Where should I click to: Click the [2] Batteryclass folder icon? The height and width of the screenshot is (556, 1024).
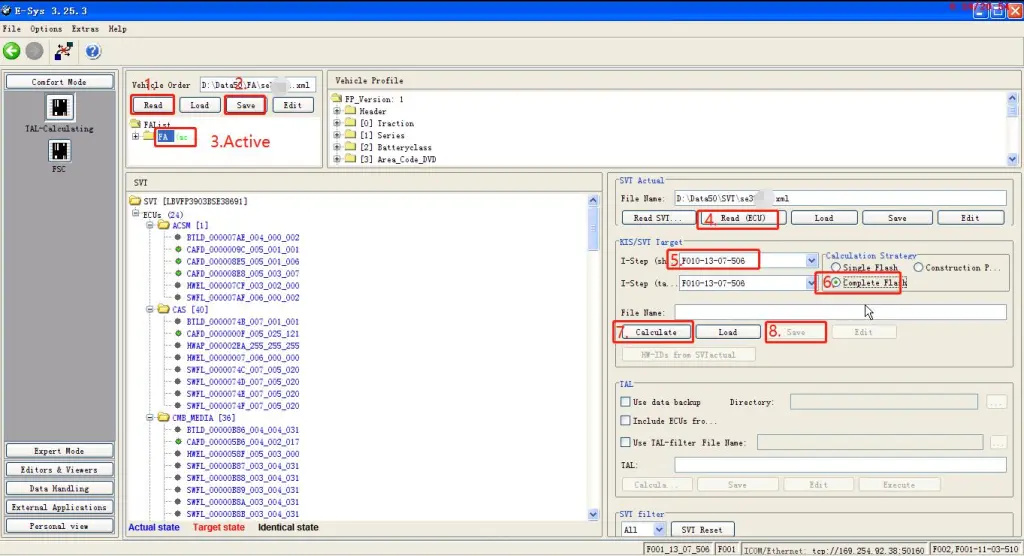pos(350,147)
